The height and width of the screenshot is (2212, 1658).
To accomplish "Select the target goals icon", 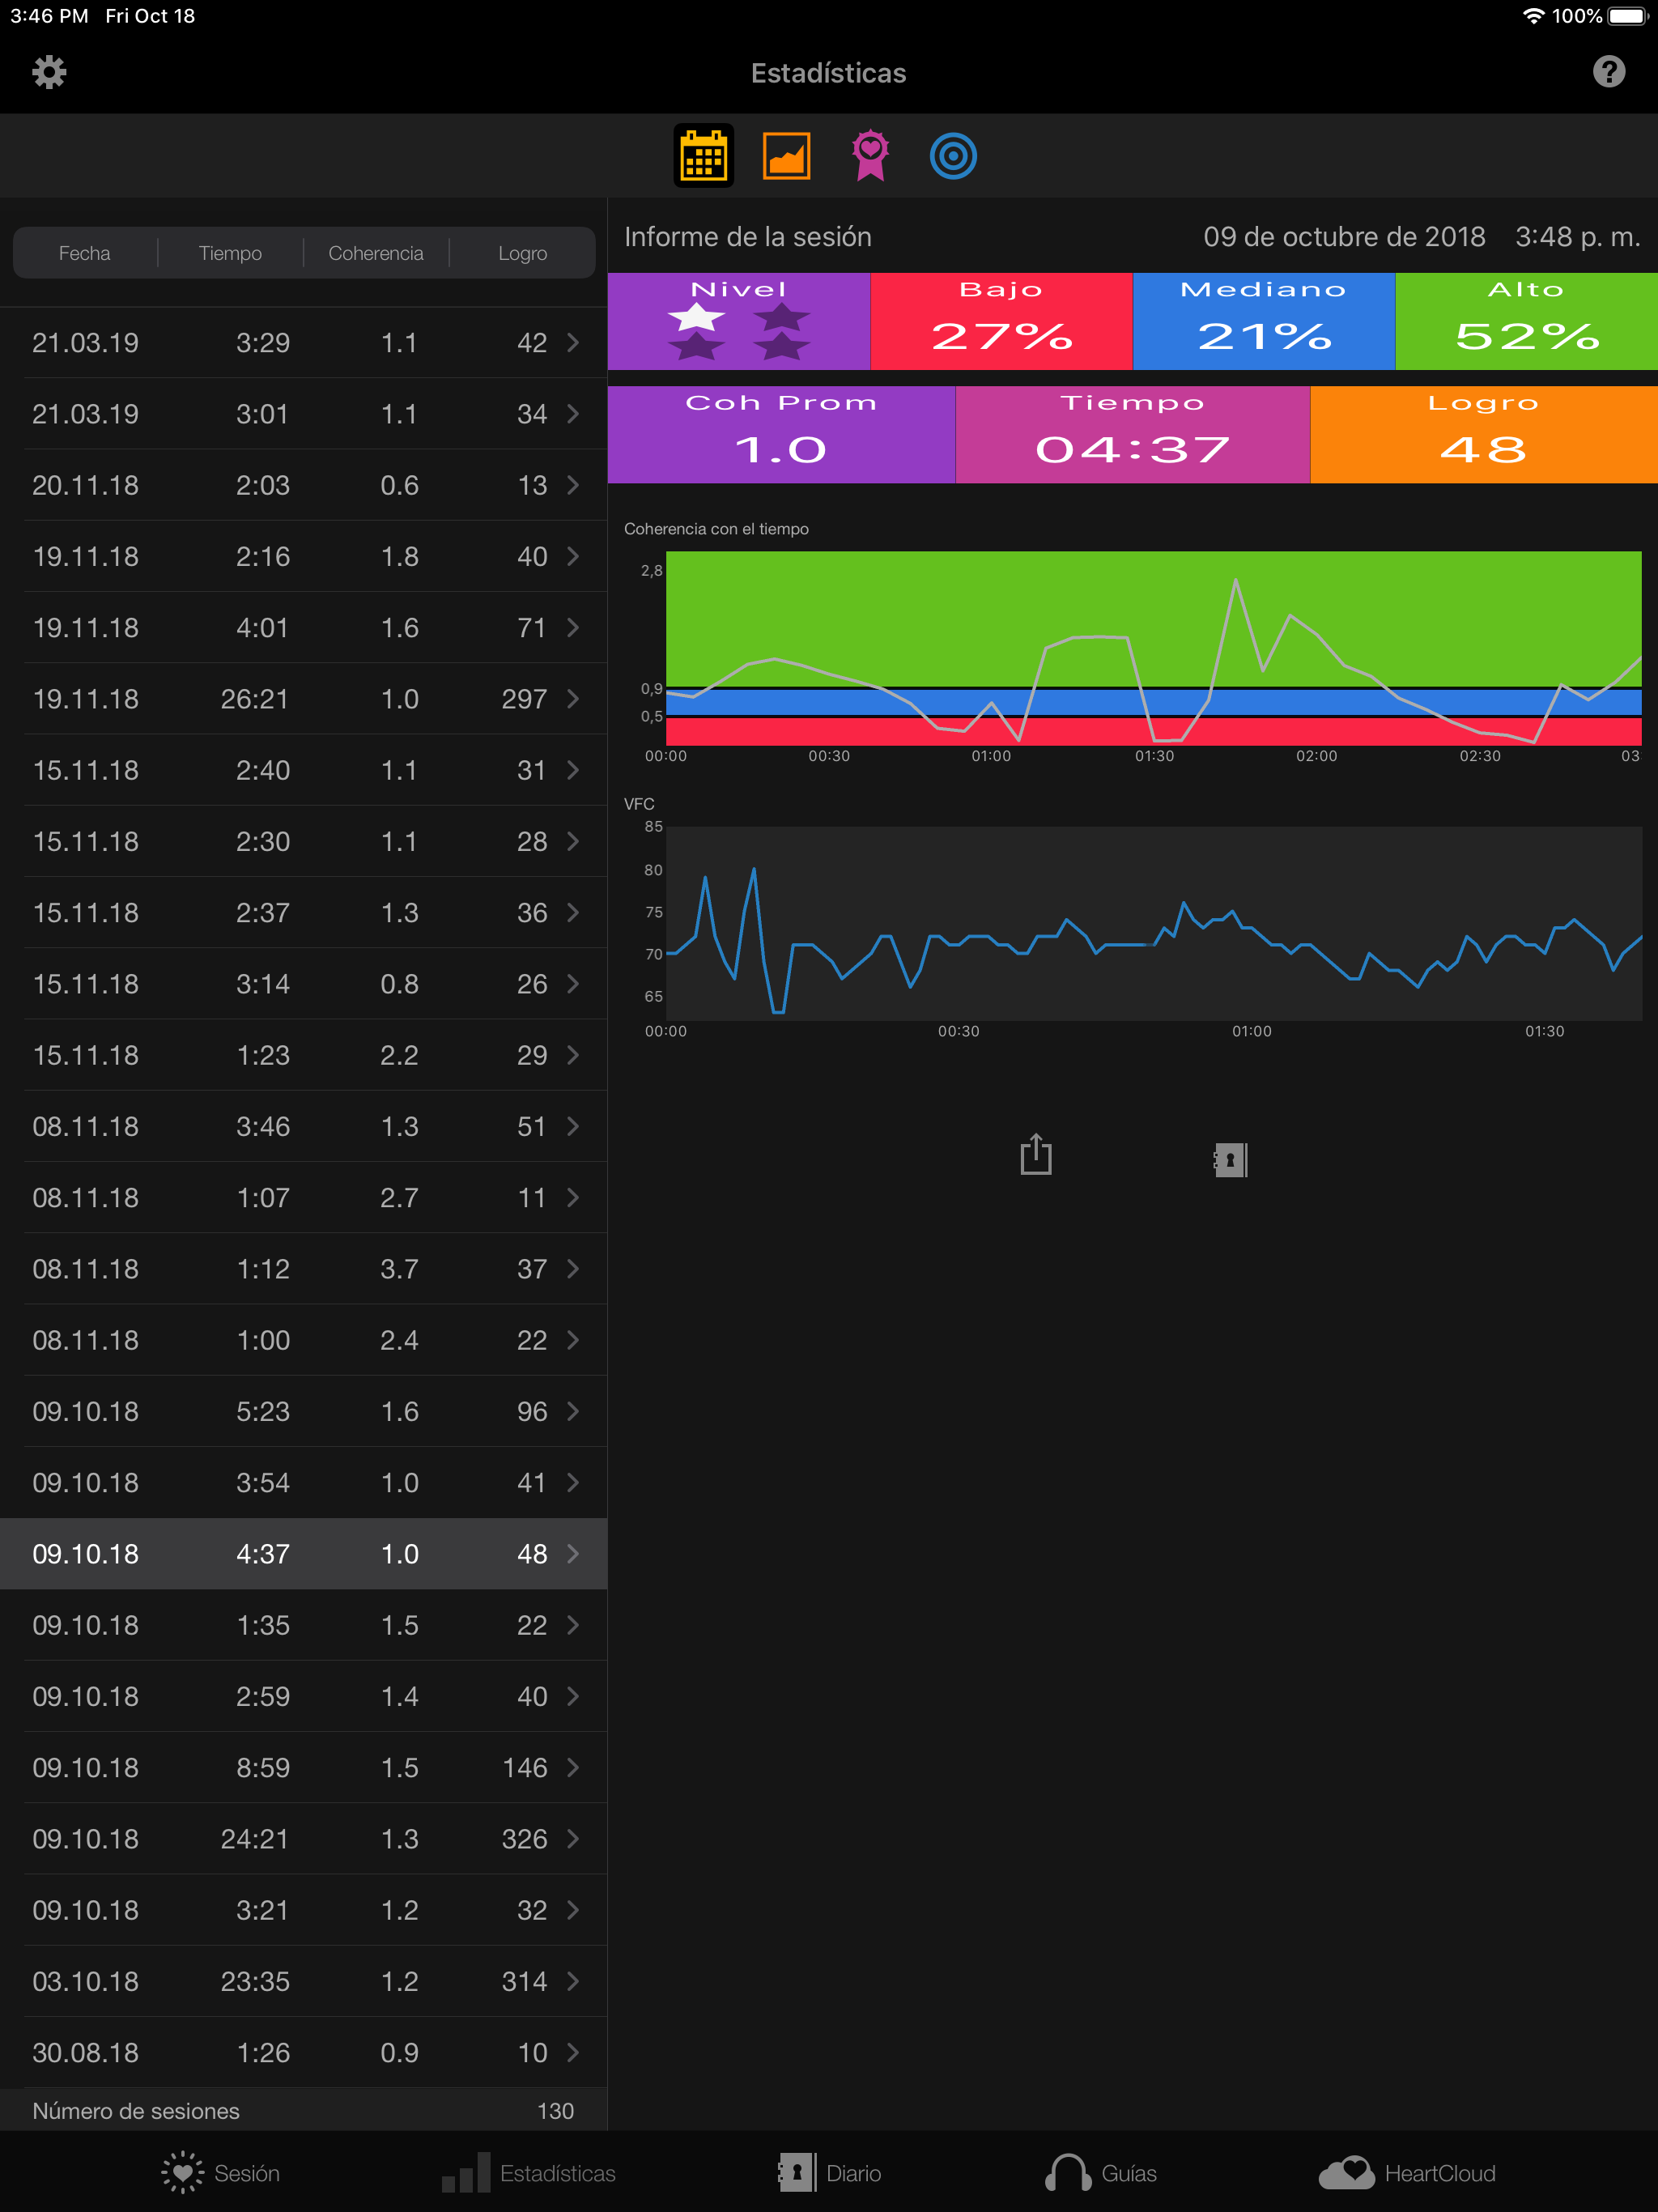I will pyautogui.click(x=952, y=155).
